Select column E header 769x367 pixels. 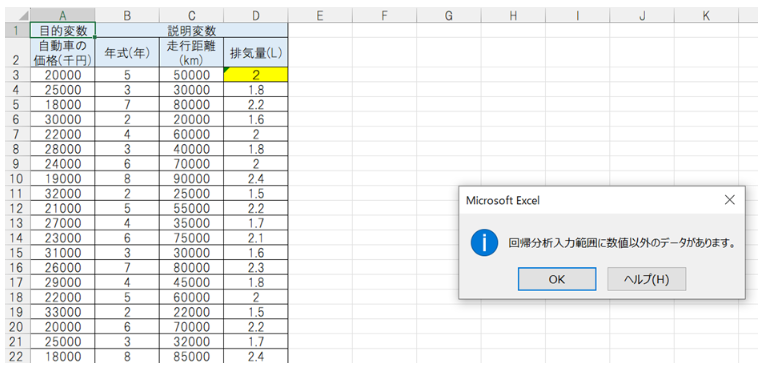[x=320, y=16]
